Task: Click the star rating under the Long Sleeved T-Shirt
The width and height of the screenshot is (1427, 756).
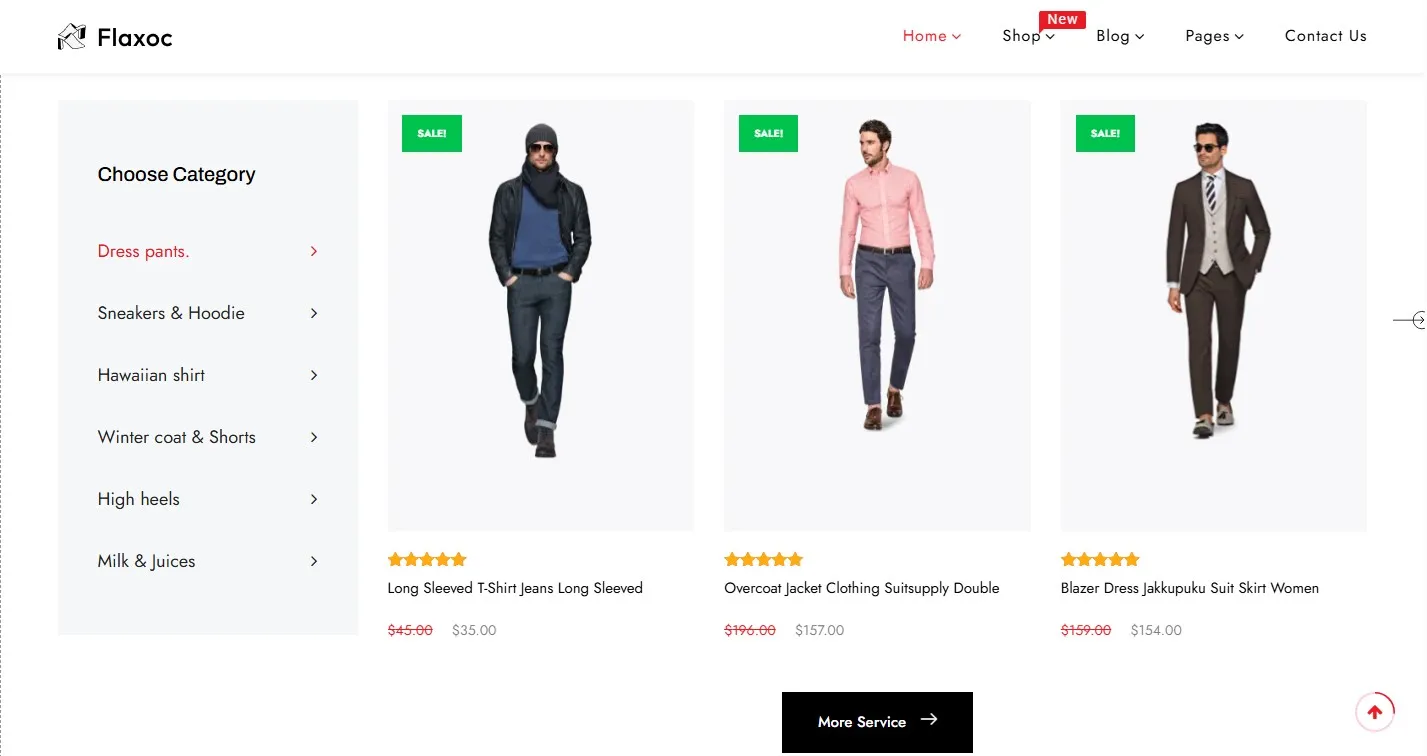Action: [x=427, y=560]
